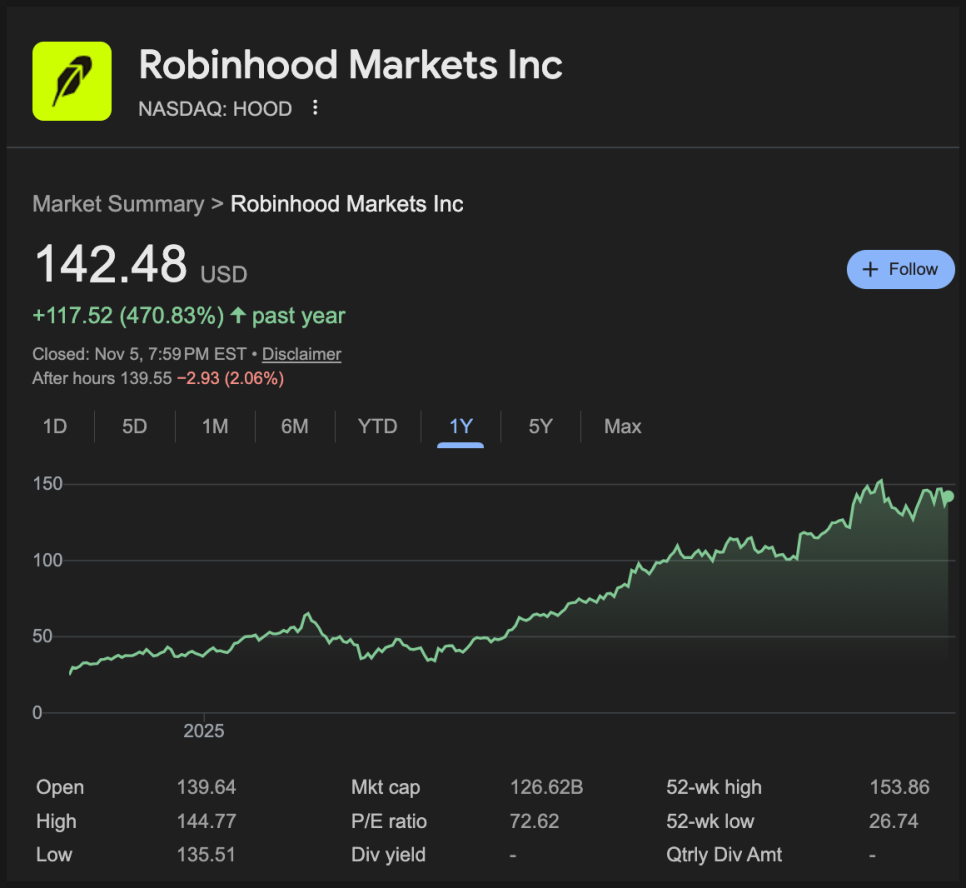Follow Robinhood Markets Inc stock
966x888 pixels.
click(901, 269)
